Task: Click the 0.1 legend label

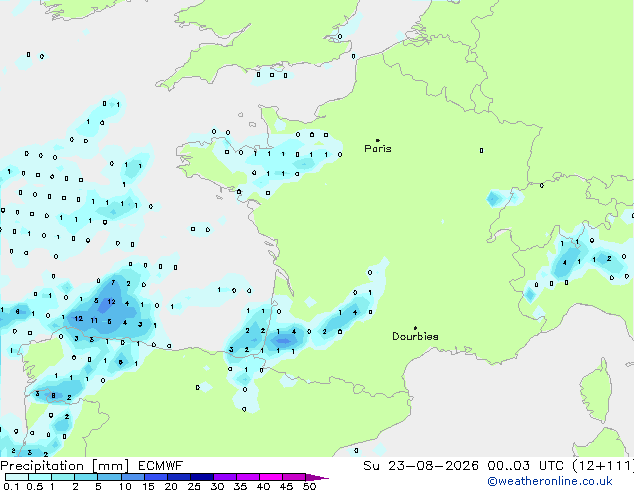Action: point(11,486)
